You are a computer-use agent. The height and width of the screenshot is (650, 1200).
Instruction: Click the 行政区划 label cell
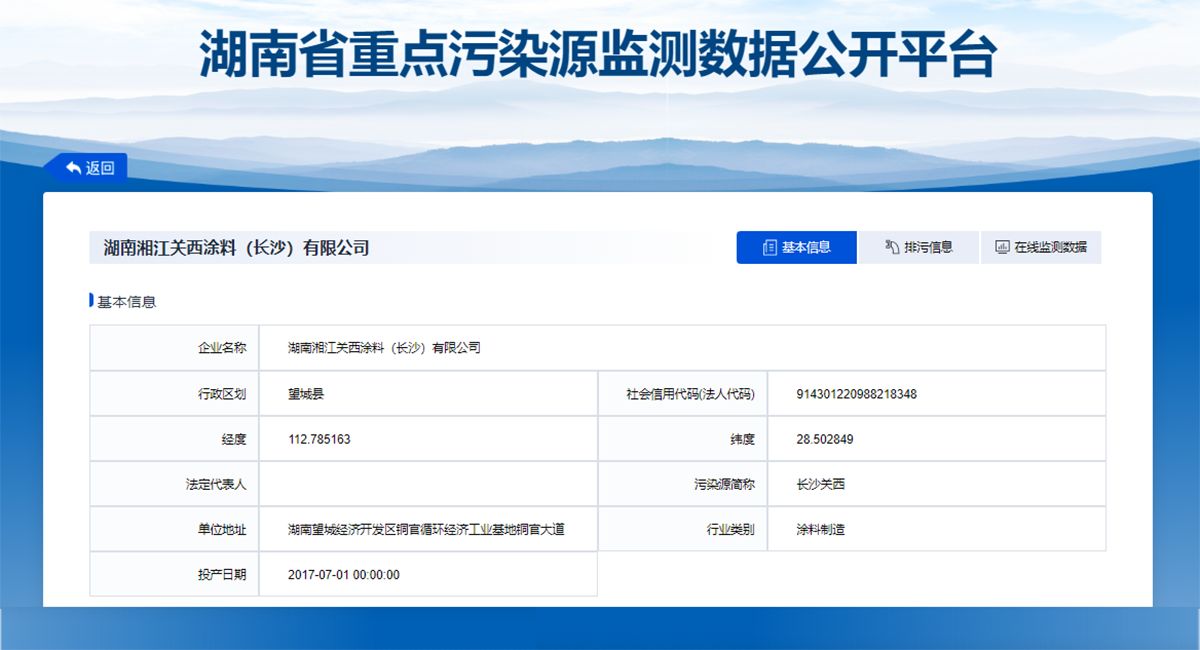click(174, 394)
